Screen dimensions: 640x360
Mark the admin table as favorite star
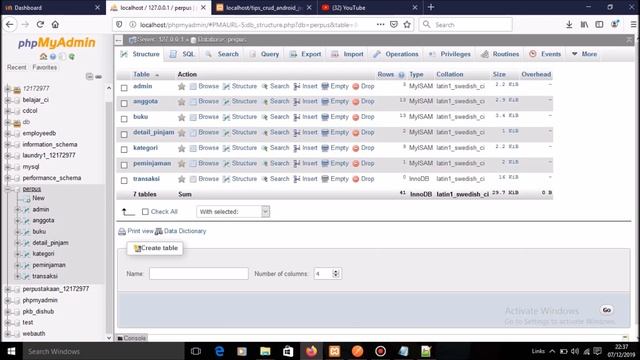(x=182, y=86)
